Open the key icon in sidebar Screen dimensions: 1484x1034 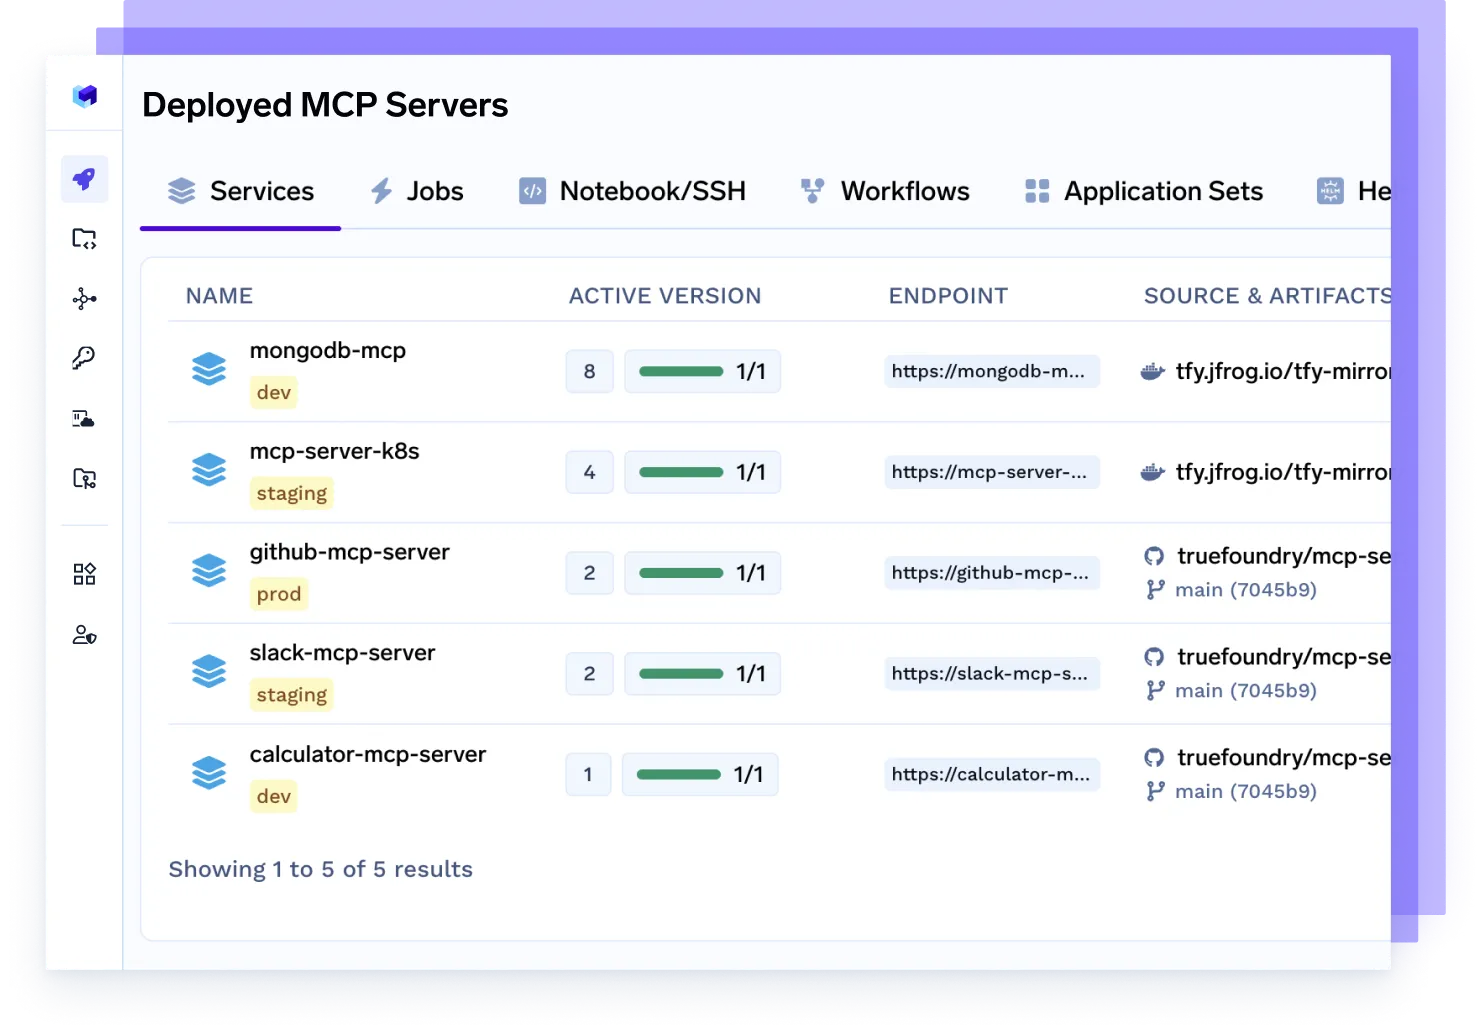coord(85,358)
